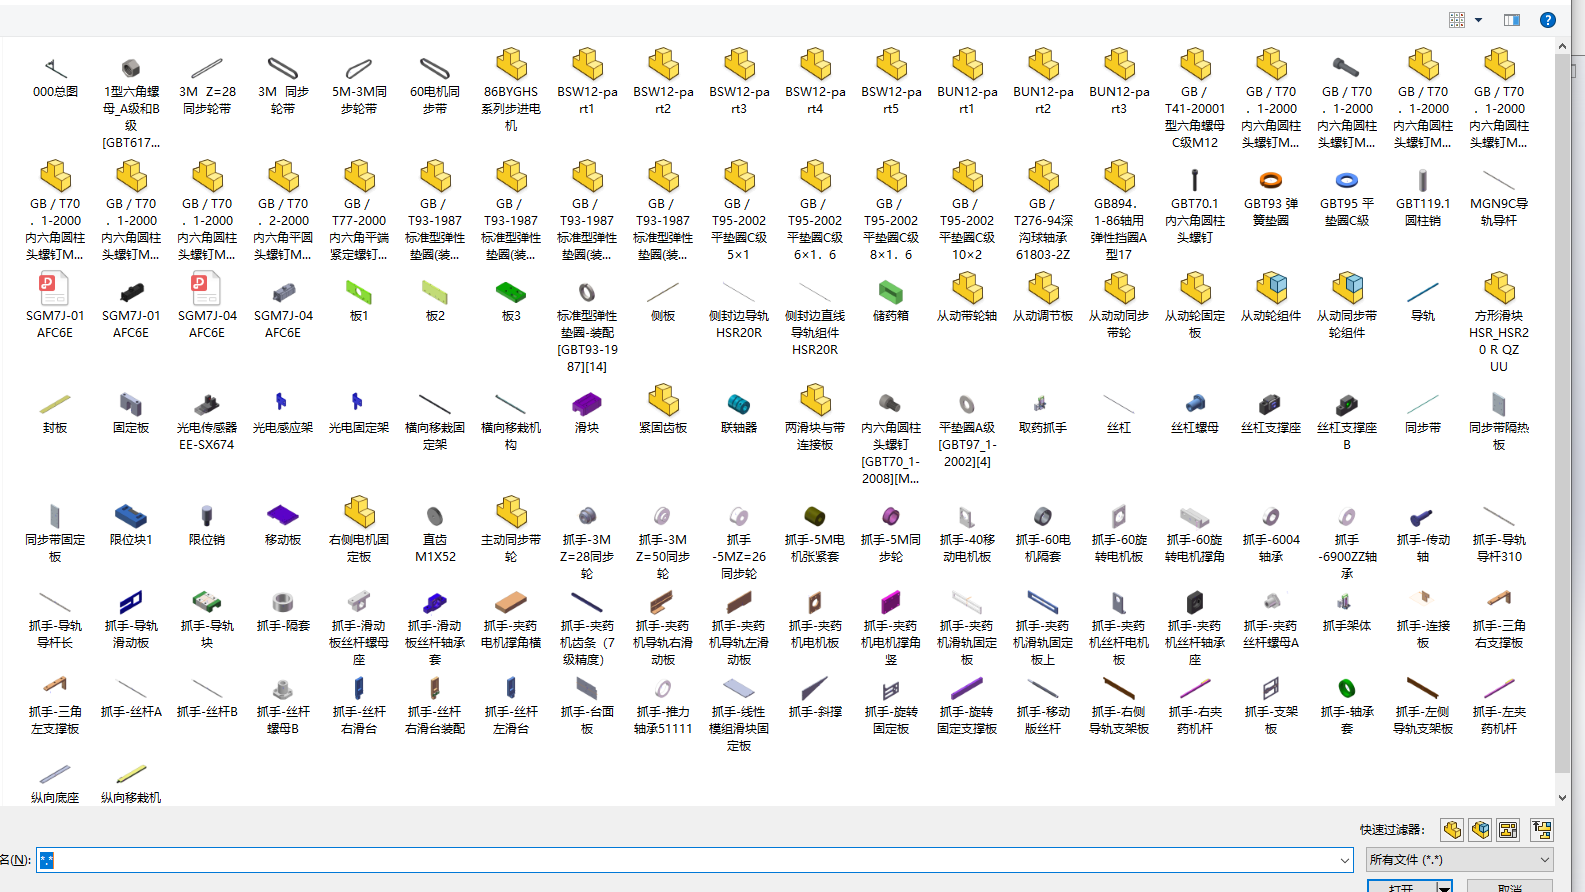Open the help question mark icon

pyautogui.click(x=1547, y=20)
